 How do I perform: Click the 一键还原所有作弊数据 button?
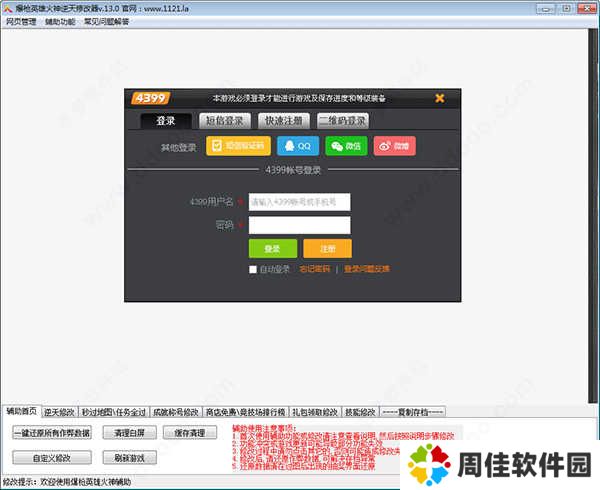point(52,433)
